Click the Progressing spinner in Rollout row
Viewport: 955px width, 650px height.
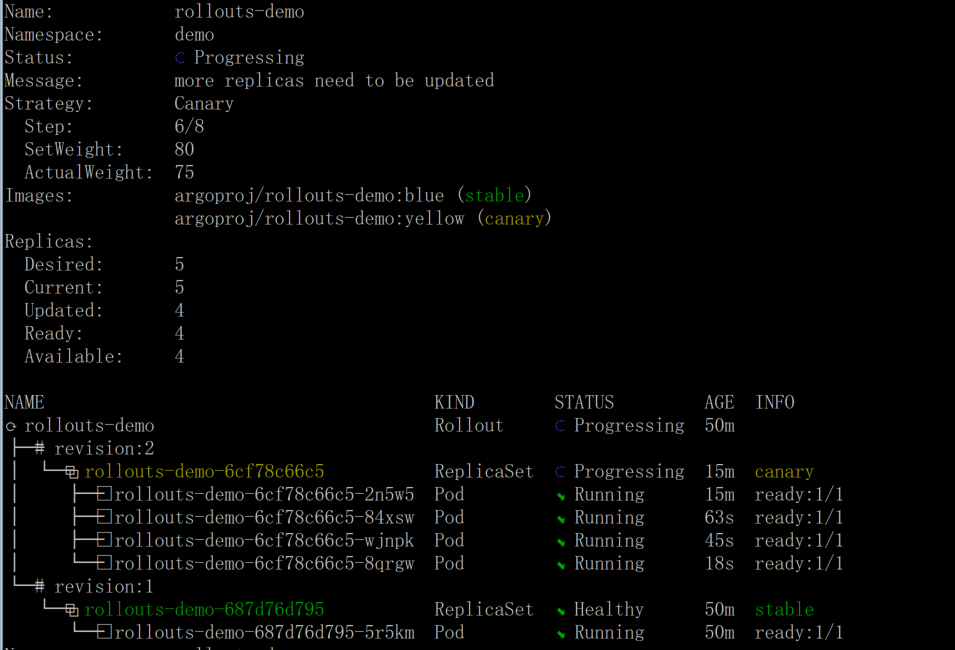coord(560,426)
